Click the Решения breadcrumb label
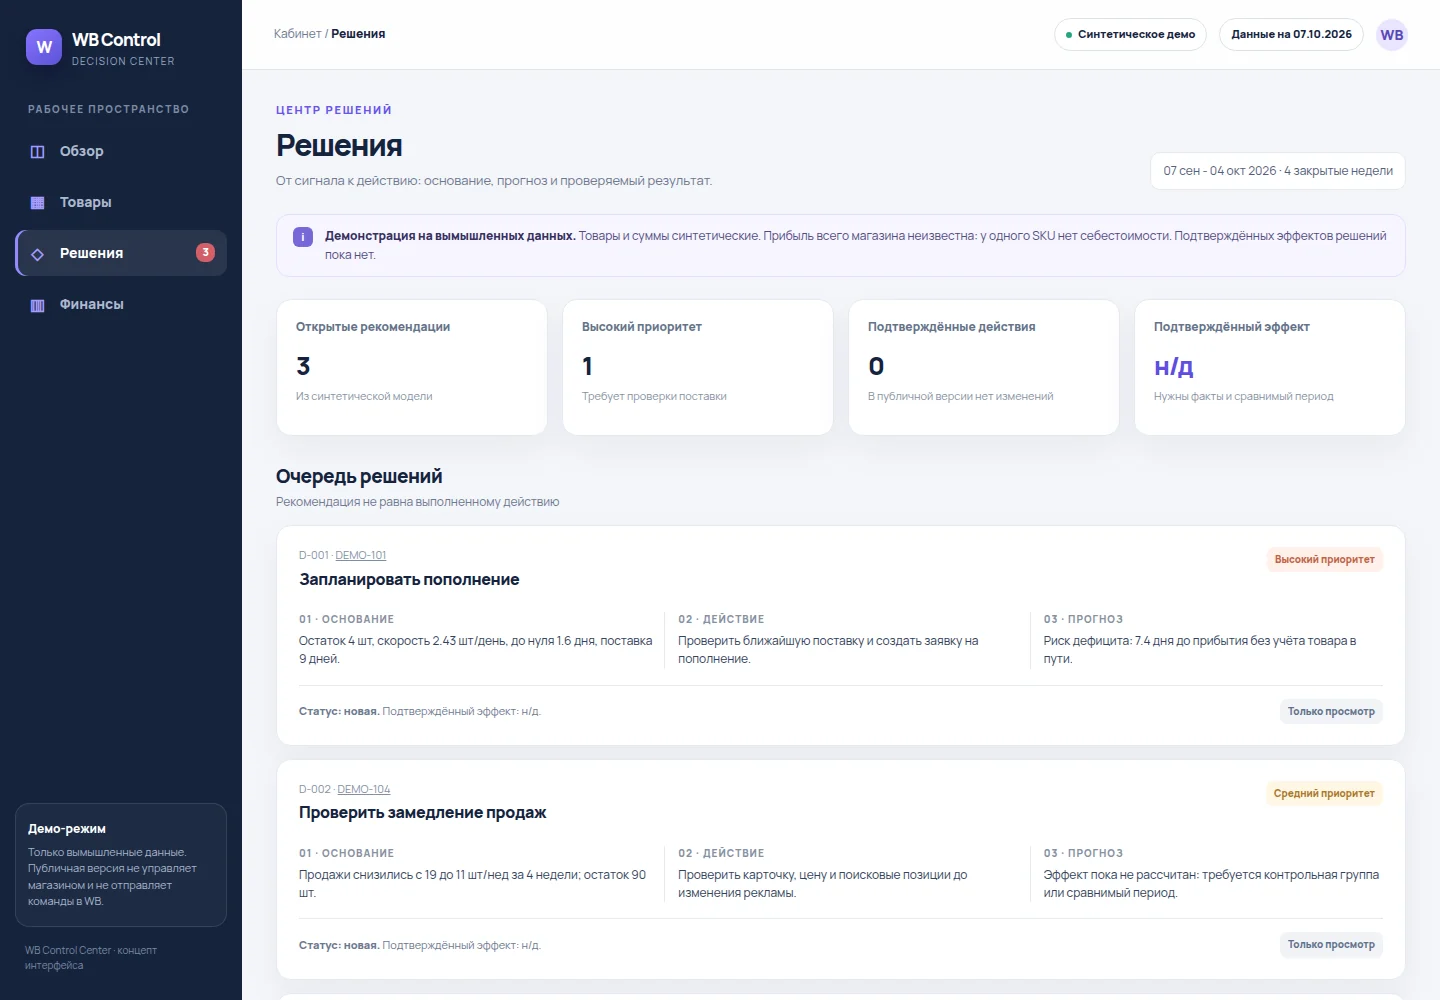The height and width of the screenshot is (1000, 1440). 358,34
